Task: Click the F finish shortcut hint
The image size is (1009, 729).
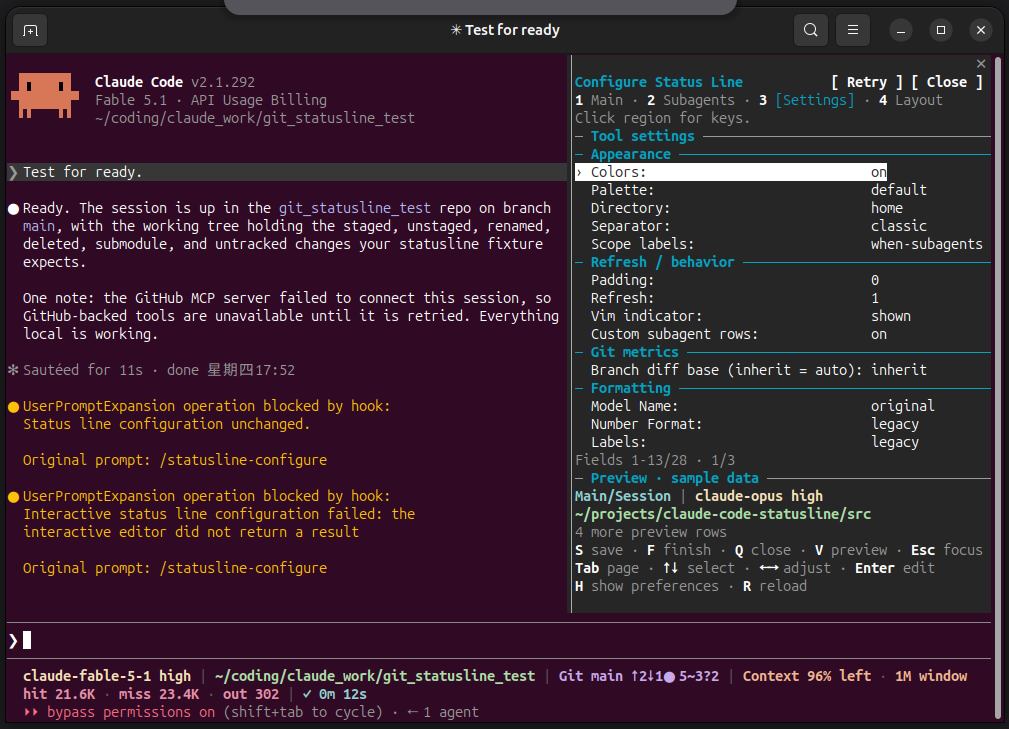Action: click(x=679, y=550)
